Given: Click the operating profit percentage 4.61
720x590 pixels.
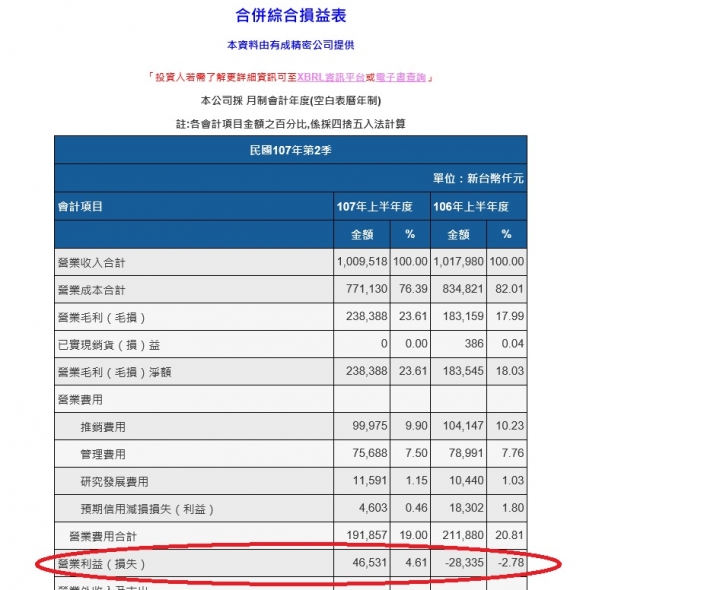Looking at the screenshot, I should (x=416, y=562).
